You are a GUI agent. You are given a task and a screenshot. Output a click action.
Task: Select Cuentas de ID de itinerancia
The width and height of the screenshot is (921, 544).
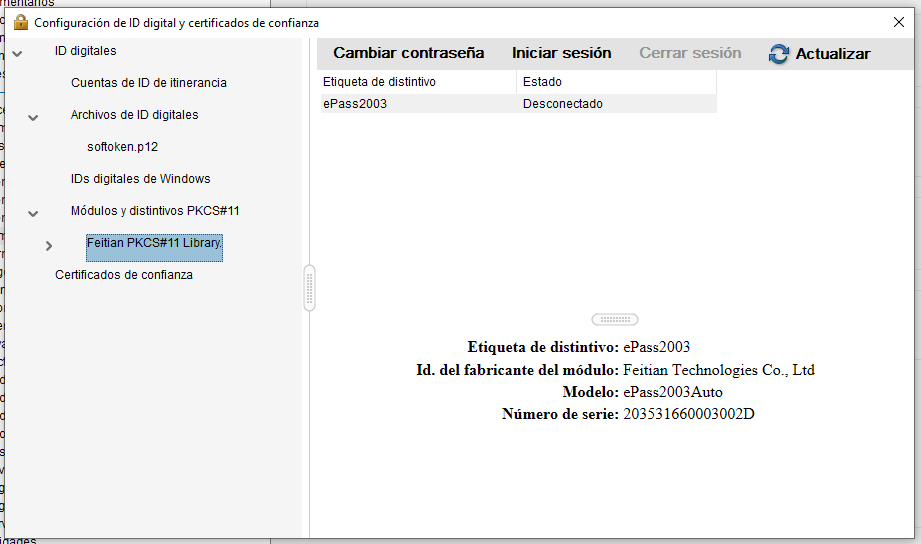(x=148, y=83)
